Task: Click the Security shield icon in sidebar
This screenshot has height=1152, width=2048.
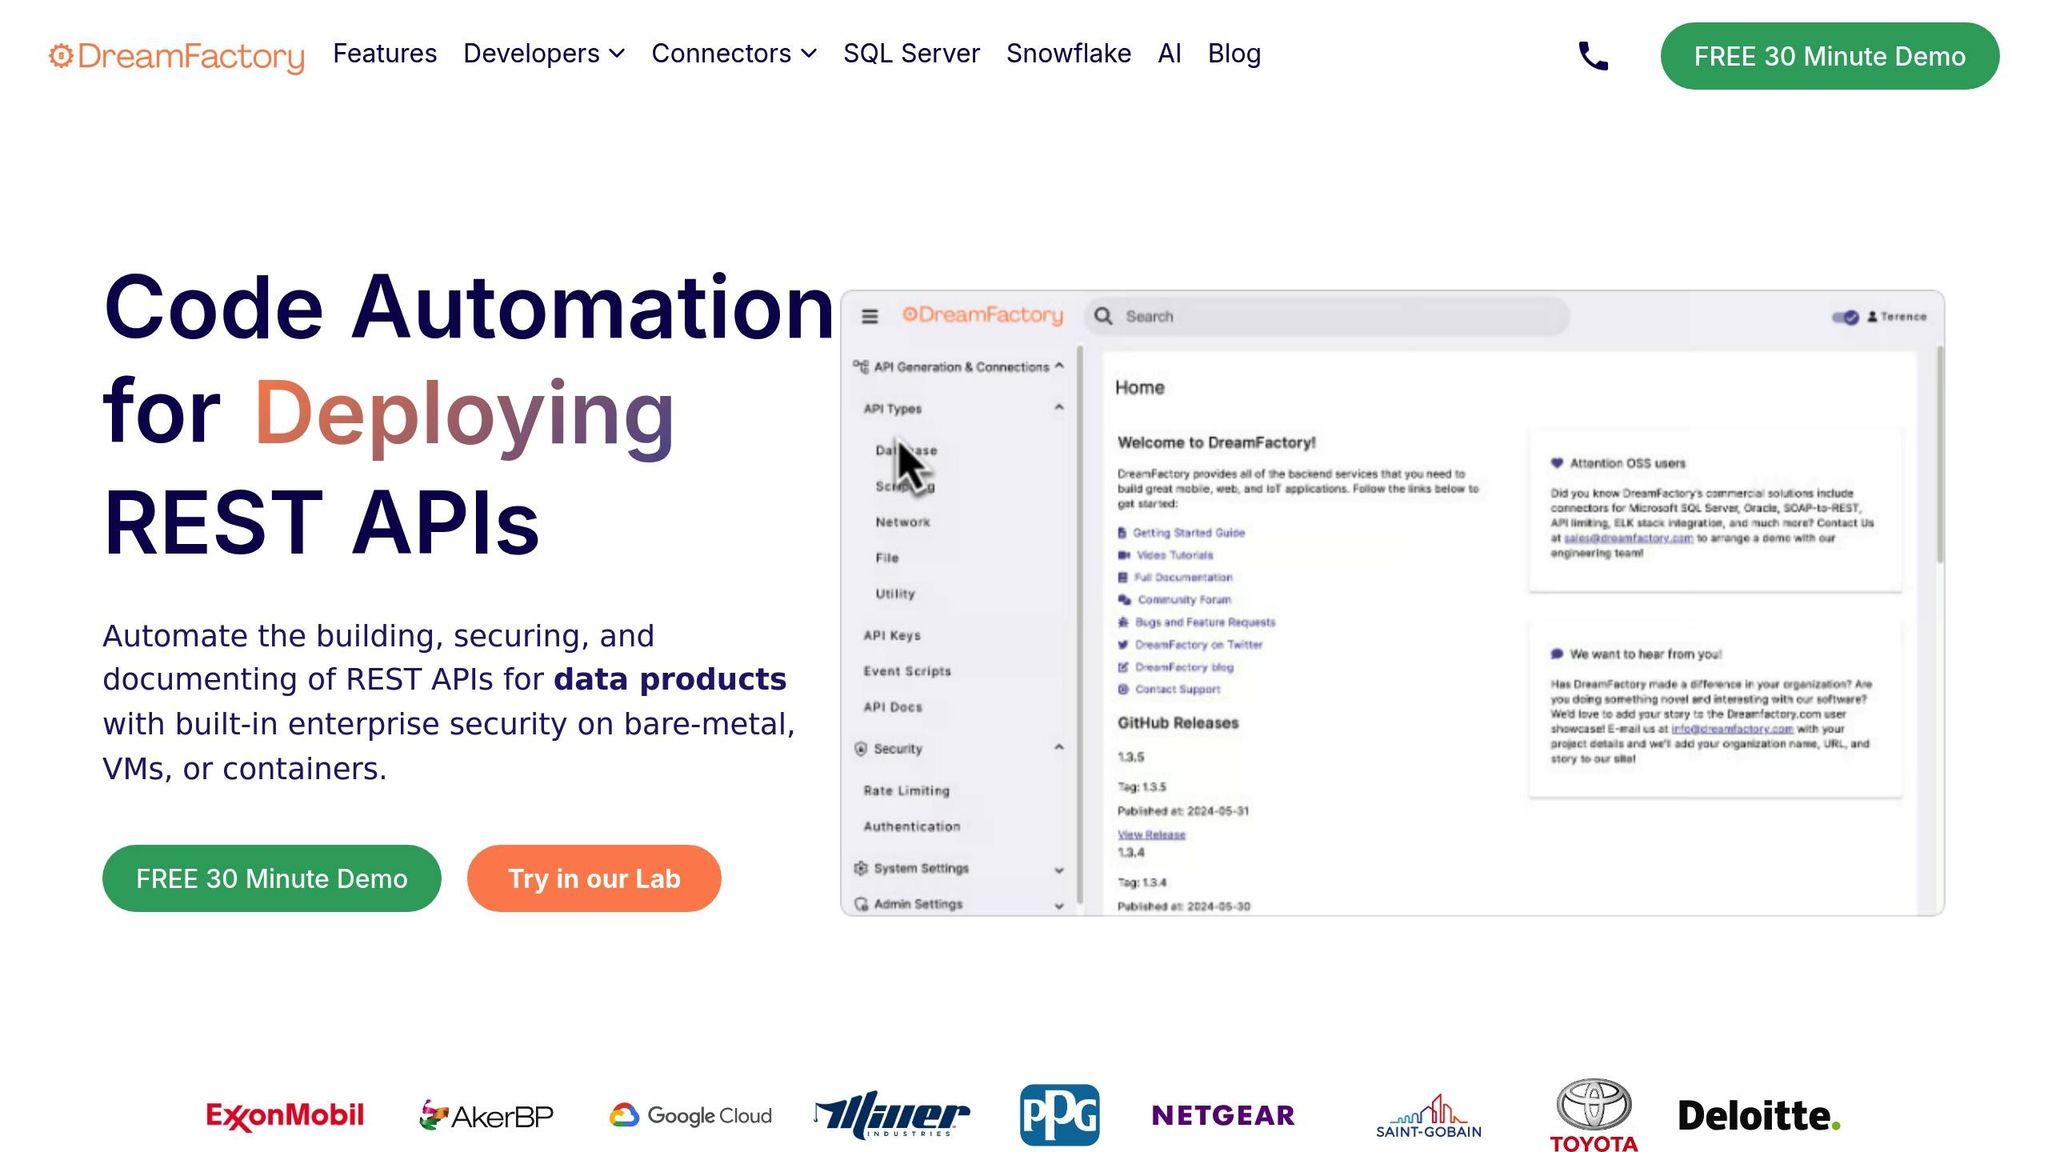Action: [x=861, y=749]
